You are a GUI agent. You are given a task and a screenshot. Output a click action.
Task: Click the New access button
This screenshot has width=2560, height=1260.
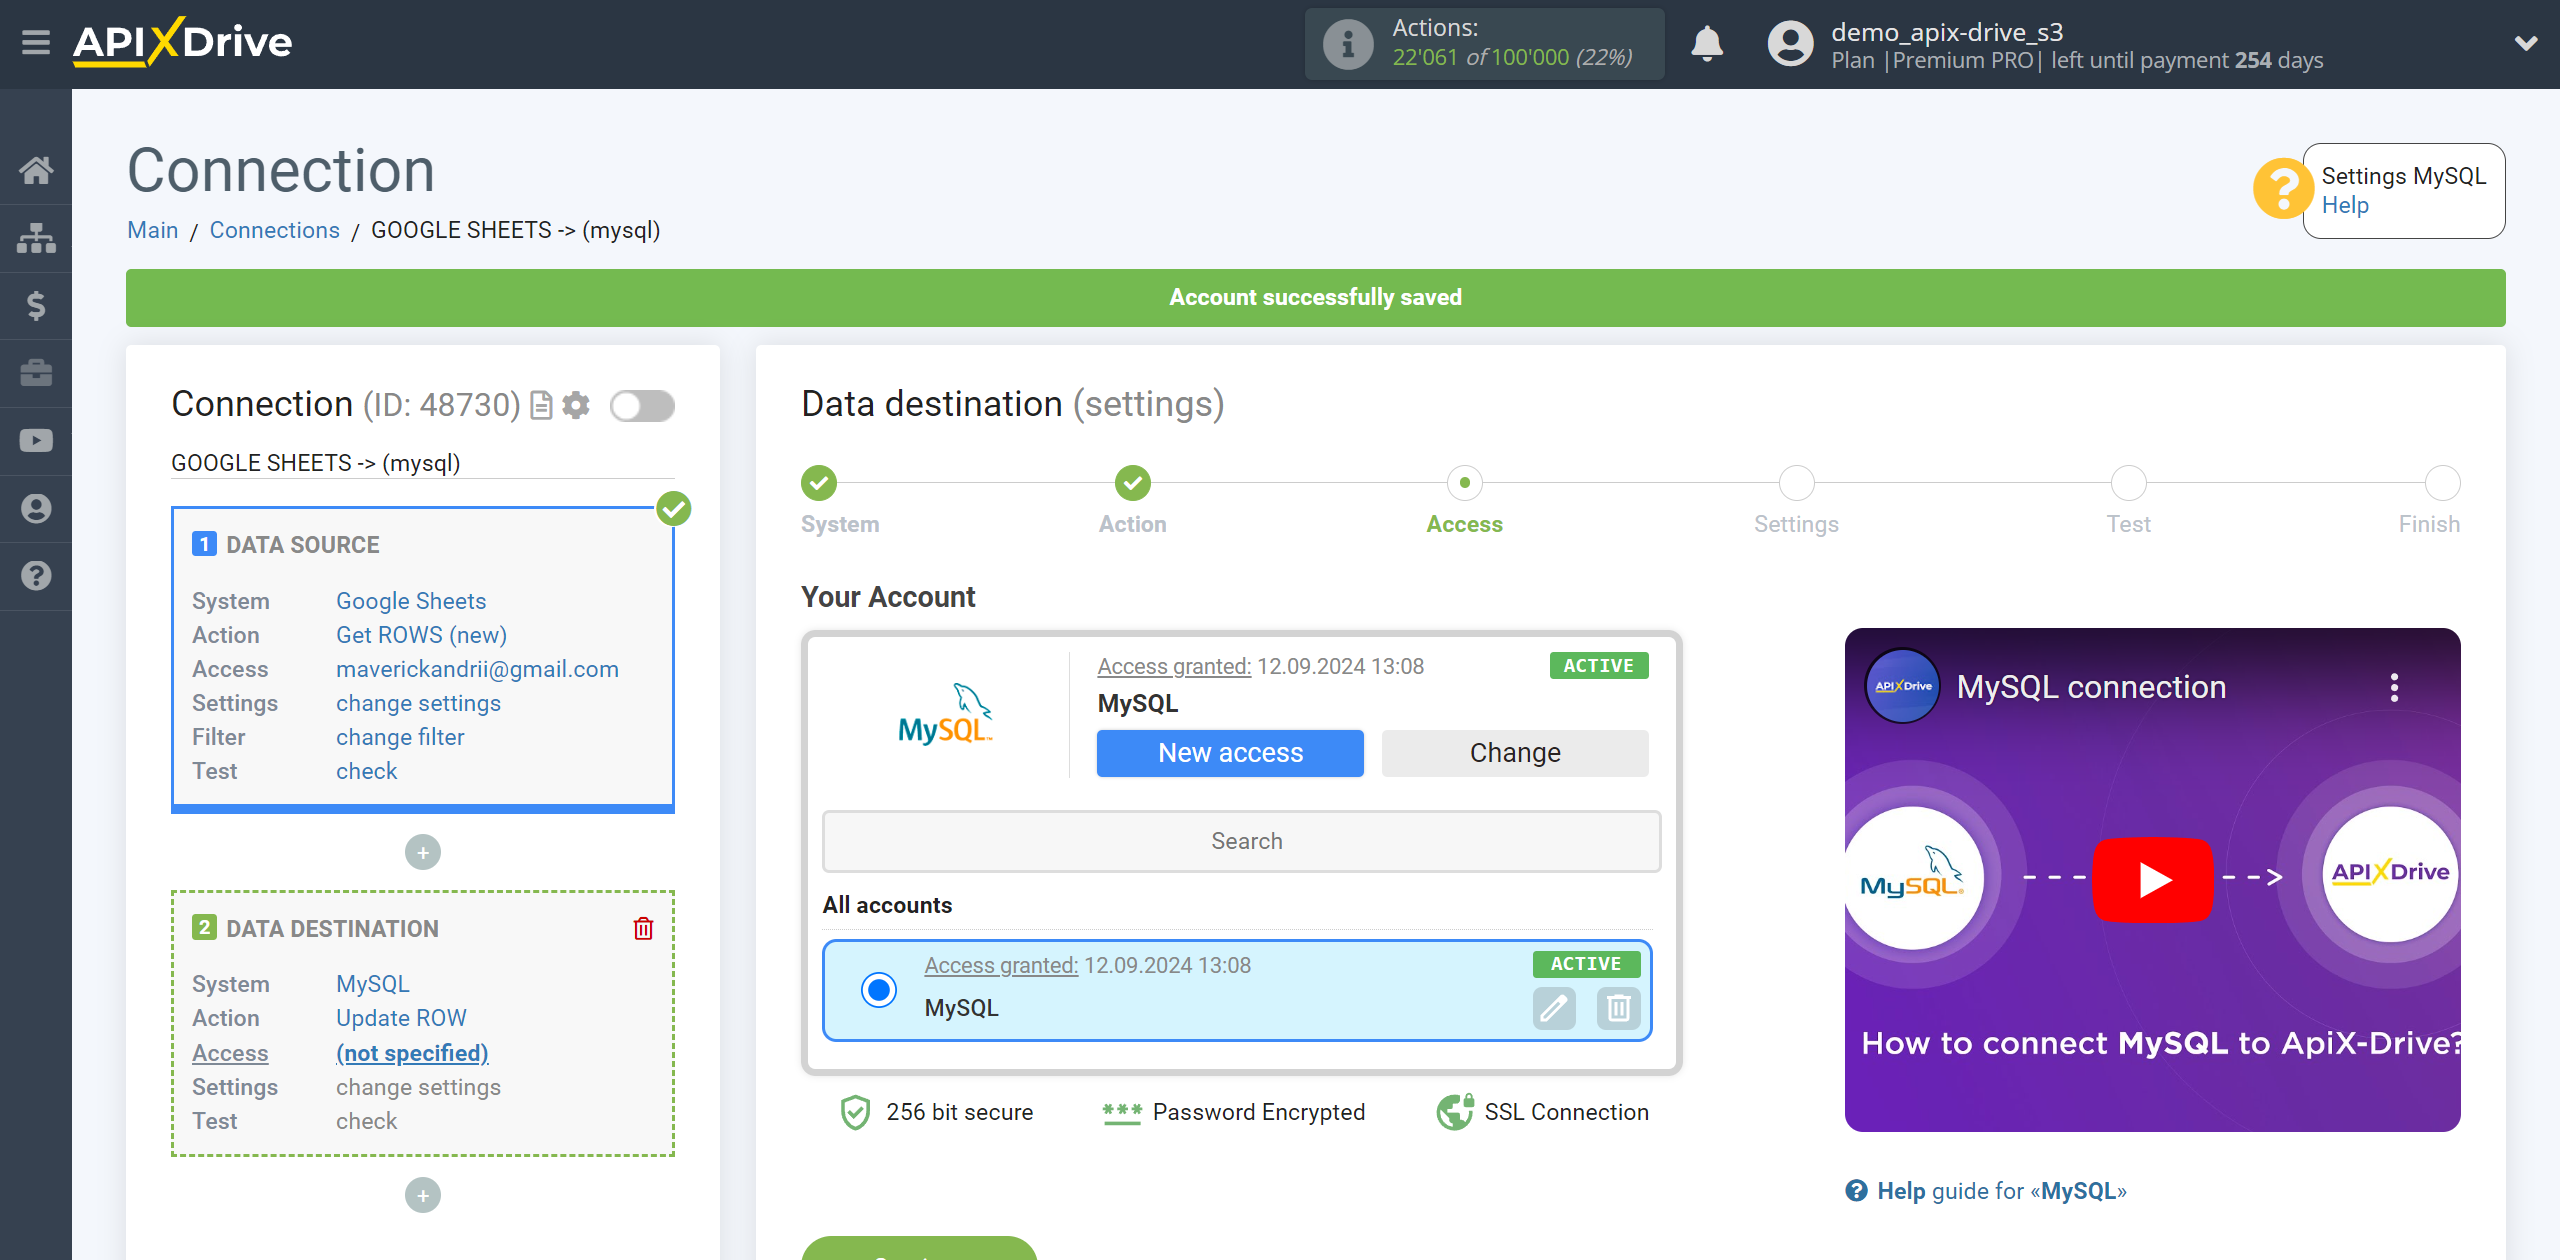pos(1228,752)
